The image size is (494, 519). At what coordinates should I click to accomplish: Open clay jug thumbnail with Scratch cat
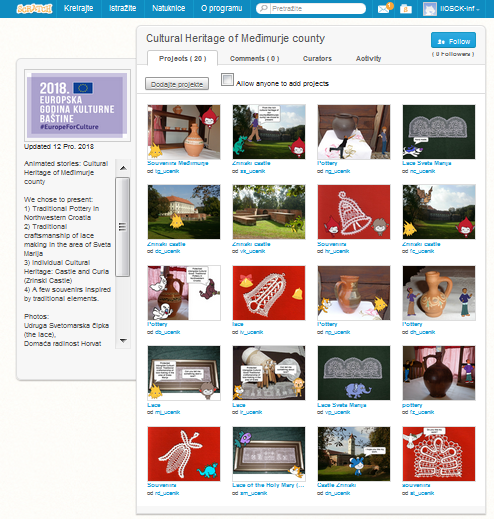click(x=354, y=293)
